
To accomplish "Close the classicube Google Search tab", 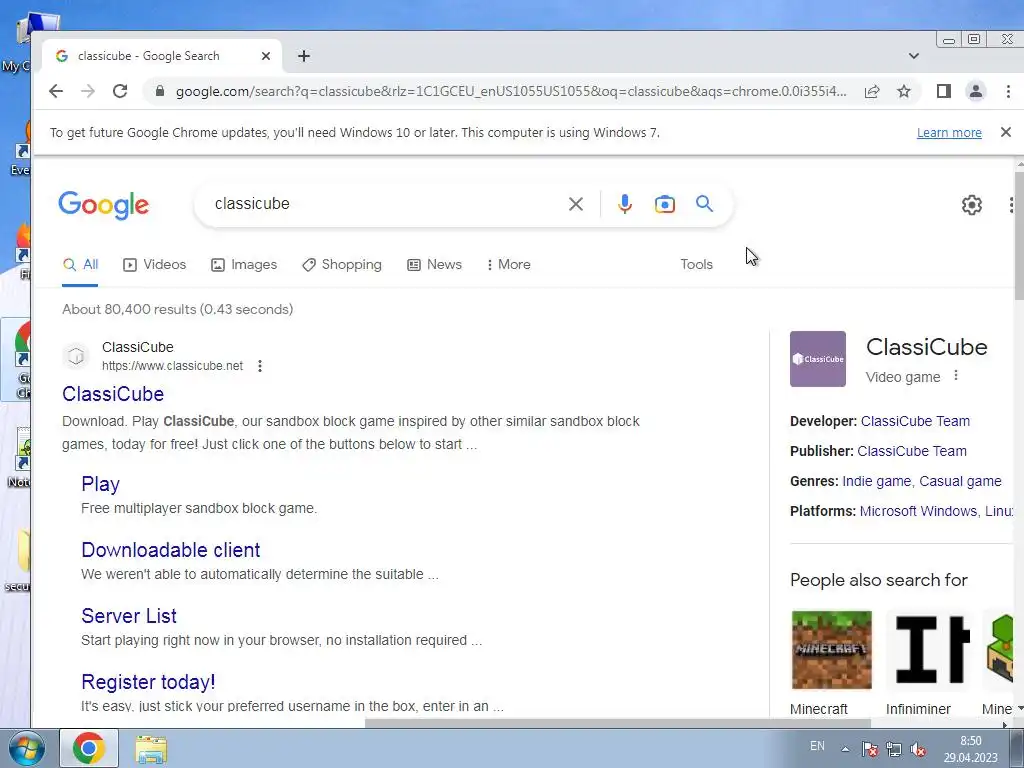I will pyautogui.click(x=266, y=56).
